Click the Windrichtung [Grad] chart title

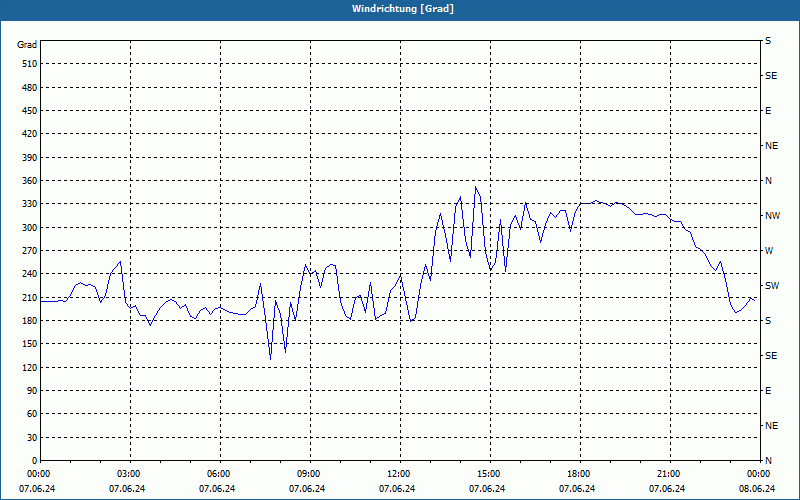(403, 9)
